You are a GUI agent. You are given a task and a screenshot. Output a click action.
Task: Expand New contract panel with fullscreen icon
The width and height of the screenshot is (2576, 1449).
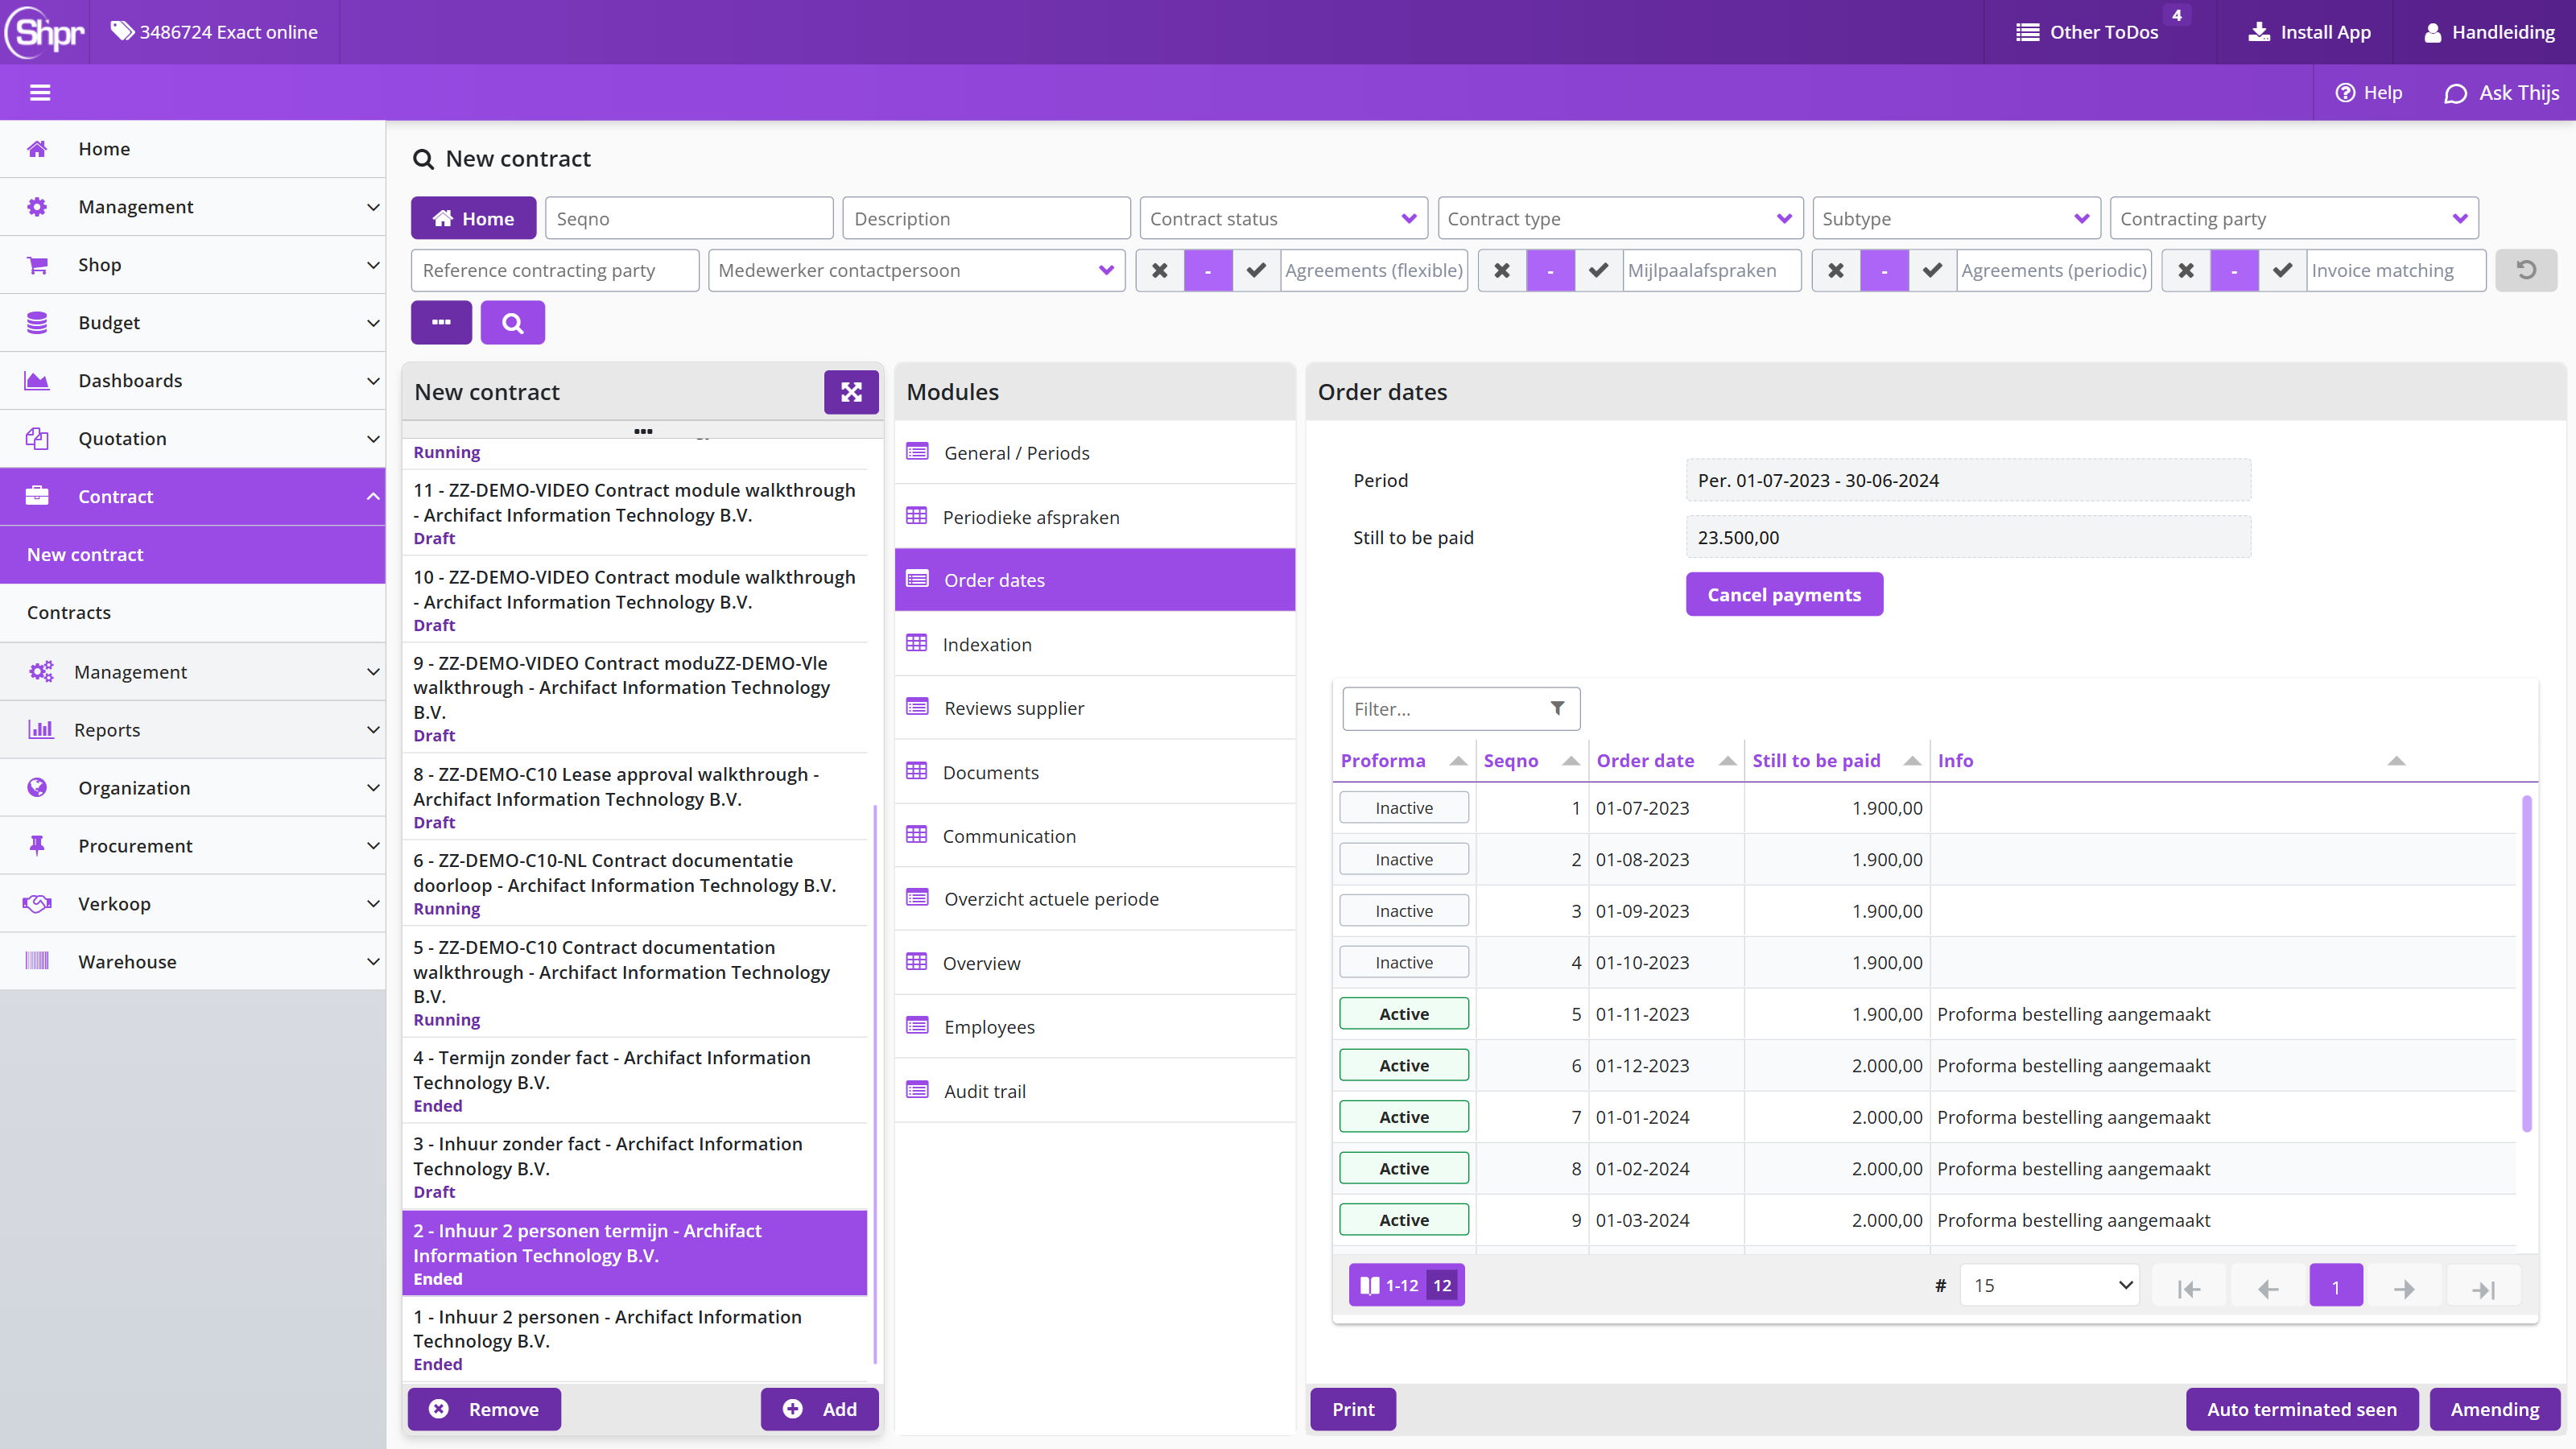pyautogui.click(x=851, y=392)
